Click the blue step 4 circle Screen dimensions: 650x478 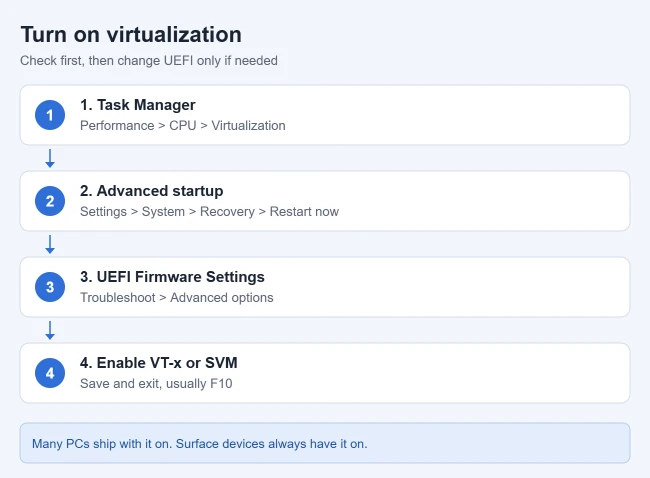(x=50, y=373)
